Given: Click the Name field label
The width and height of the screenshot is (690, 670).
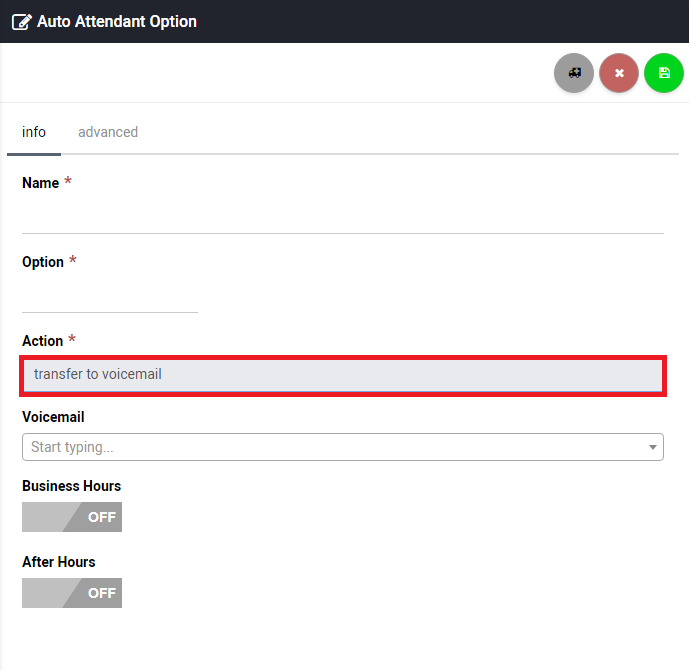Looking at the screenshot, I should [x=41, y=183].
